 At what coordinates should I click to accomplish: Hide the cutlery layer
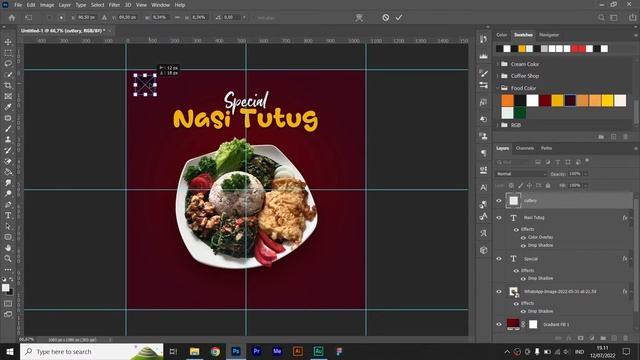(499, 201)
